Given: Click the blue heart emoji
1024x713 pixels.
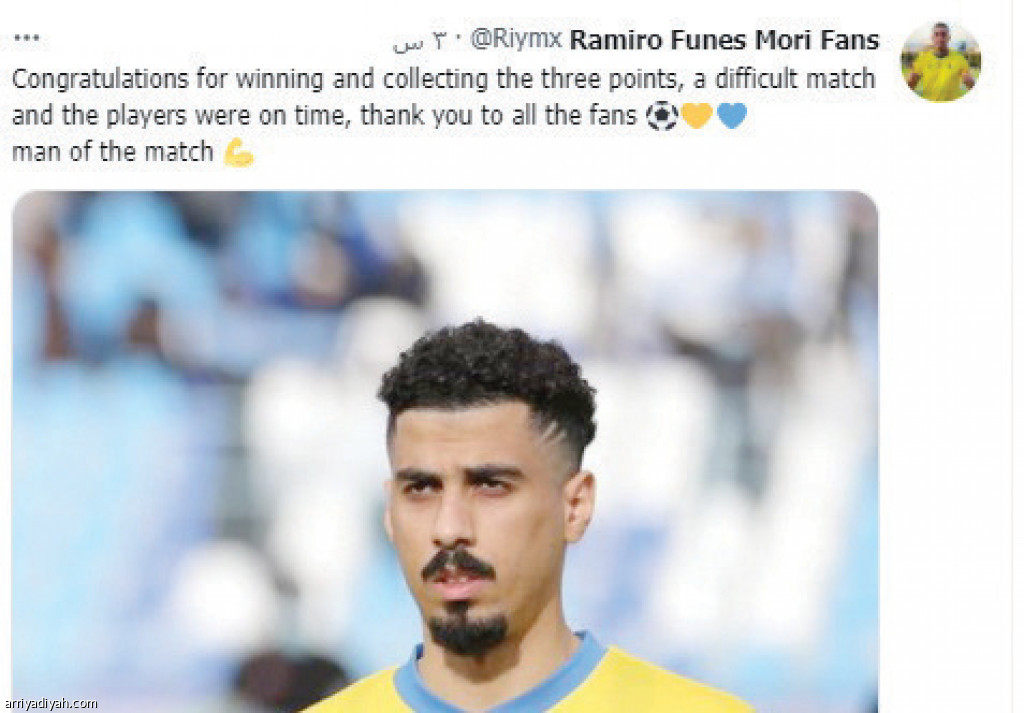Looking at the screenshot, I should tap(731, 116).
